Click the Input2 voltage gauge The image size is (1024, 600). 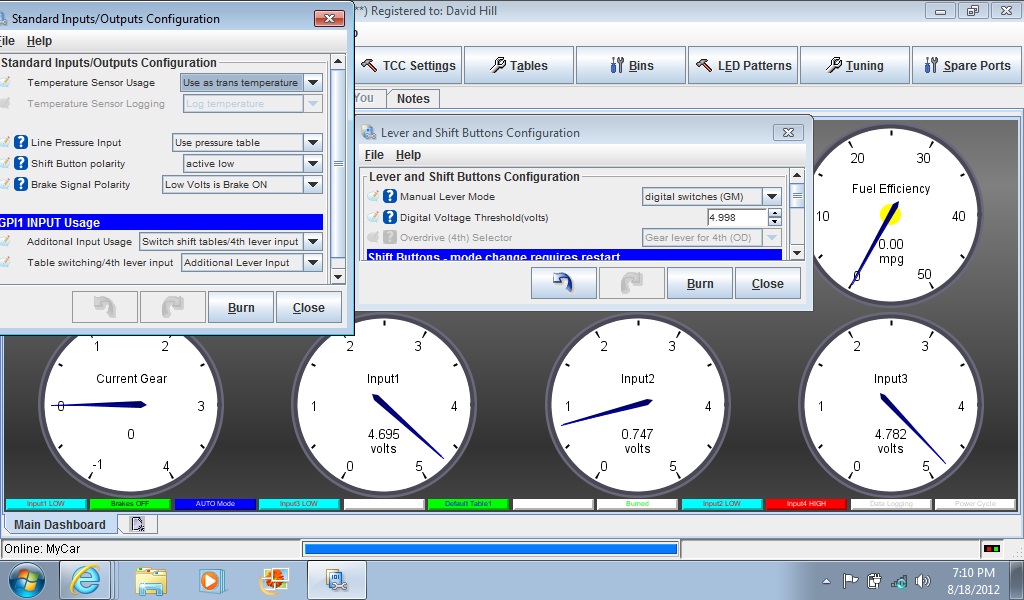click(637, 405)
